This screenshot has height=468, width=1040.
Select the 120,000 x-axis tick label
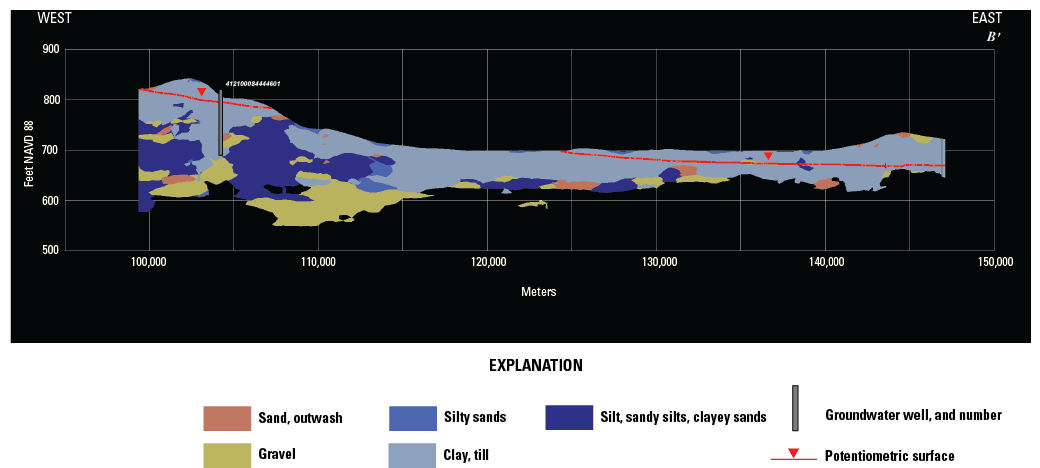click(x=487, y=262)
